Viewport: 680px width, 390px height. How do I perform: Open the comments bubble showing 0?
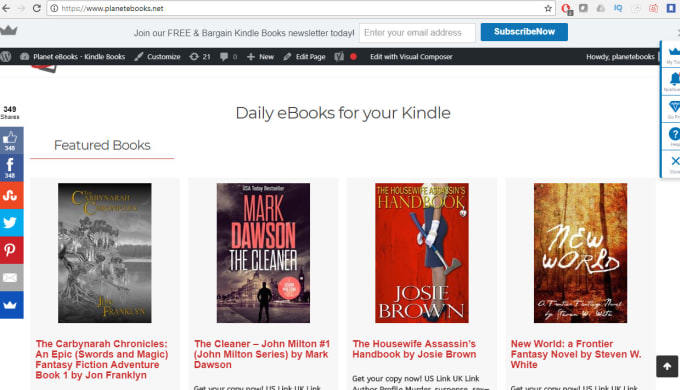click(228, 56)
